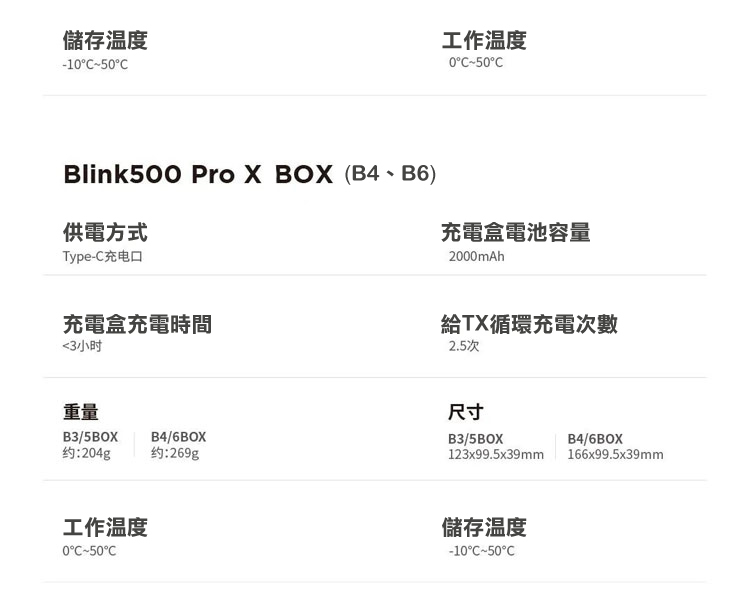Select the 约:269g weight value
This screenshot has height=612, width=750.
pyautogui.click(x=175, y=453)
